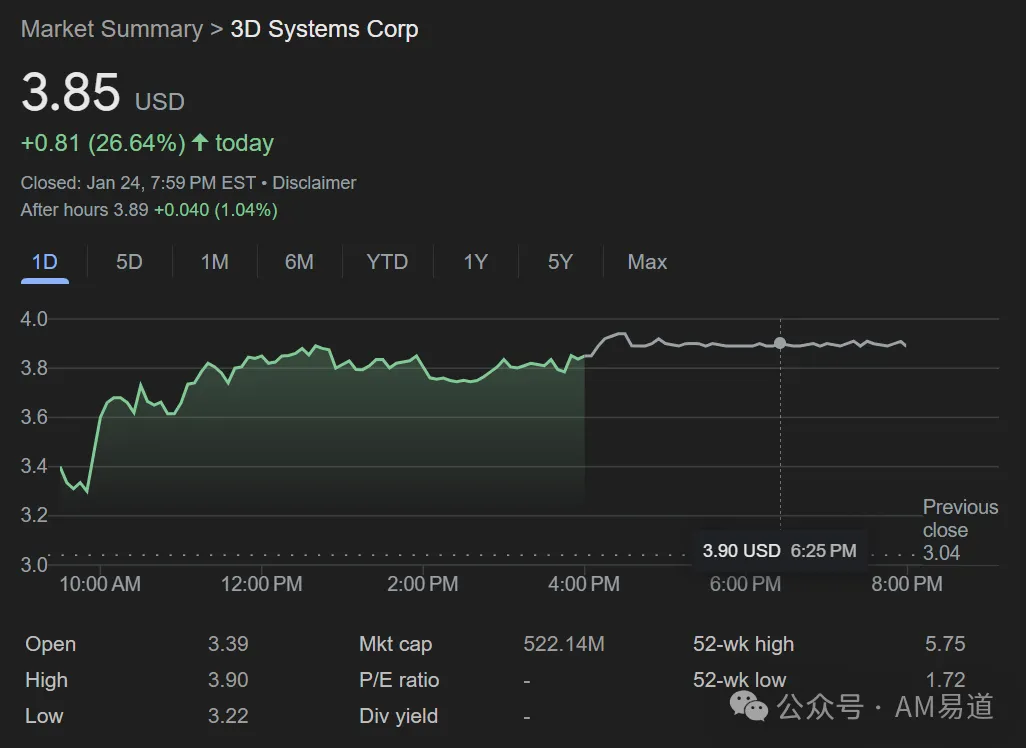Viewport: 1026px width, 748px height.
Task: Click the 52-wk high value 5.75
Action: 945,644
